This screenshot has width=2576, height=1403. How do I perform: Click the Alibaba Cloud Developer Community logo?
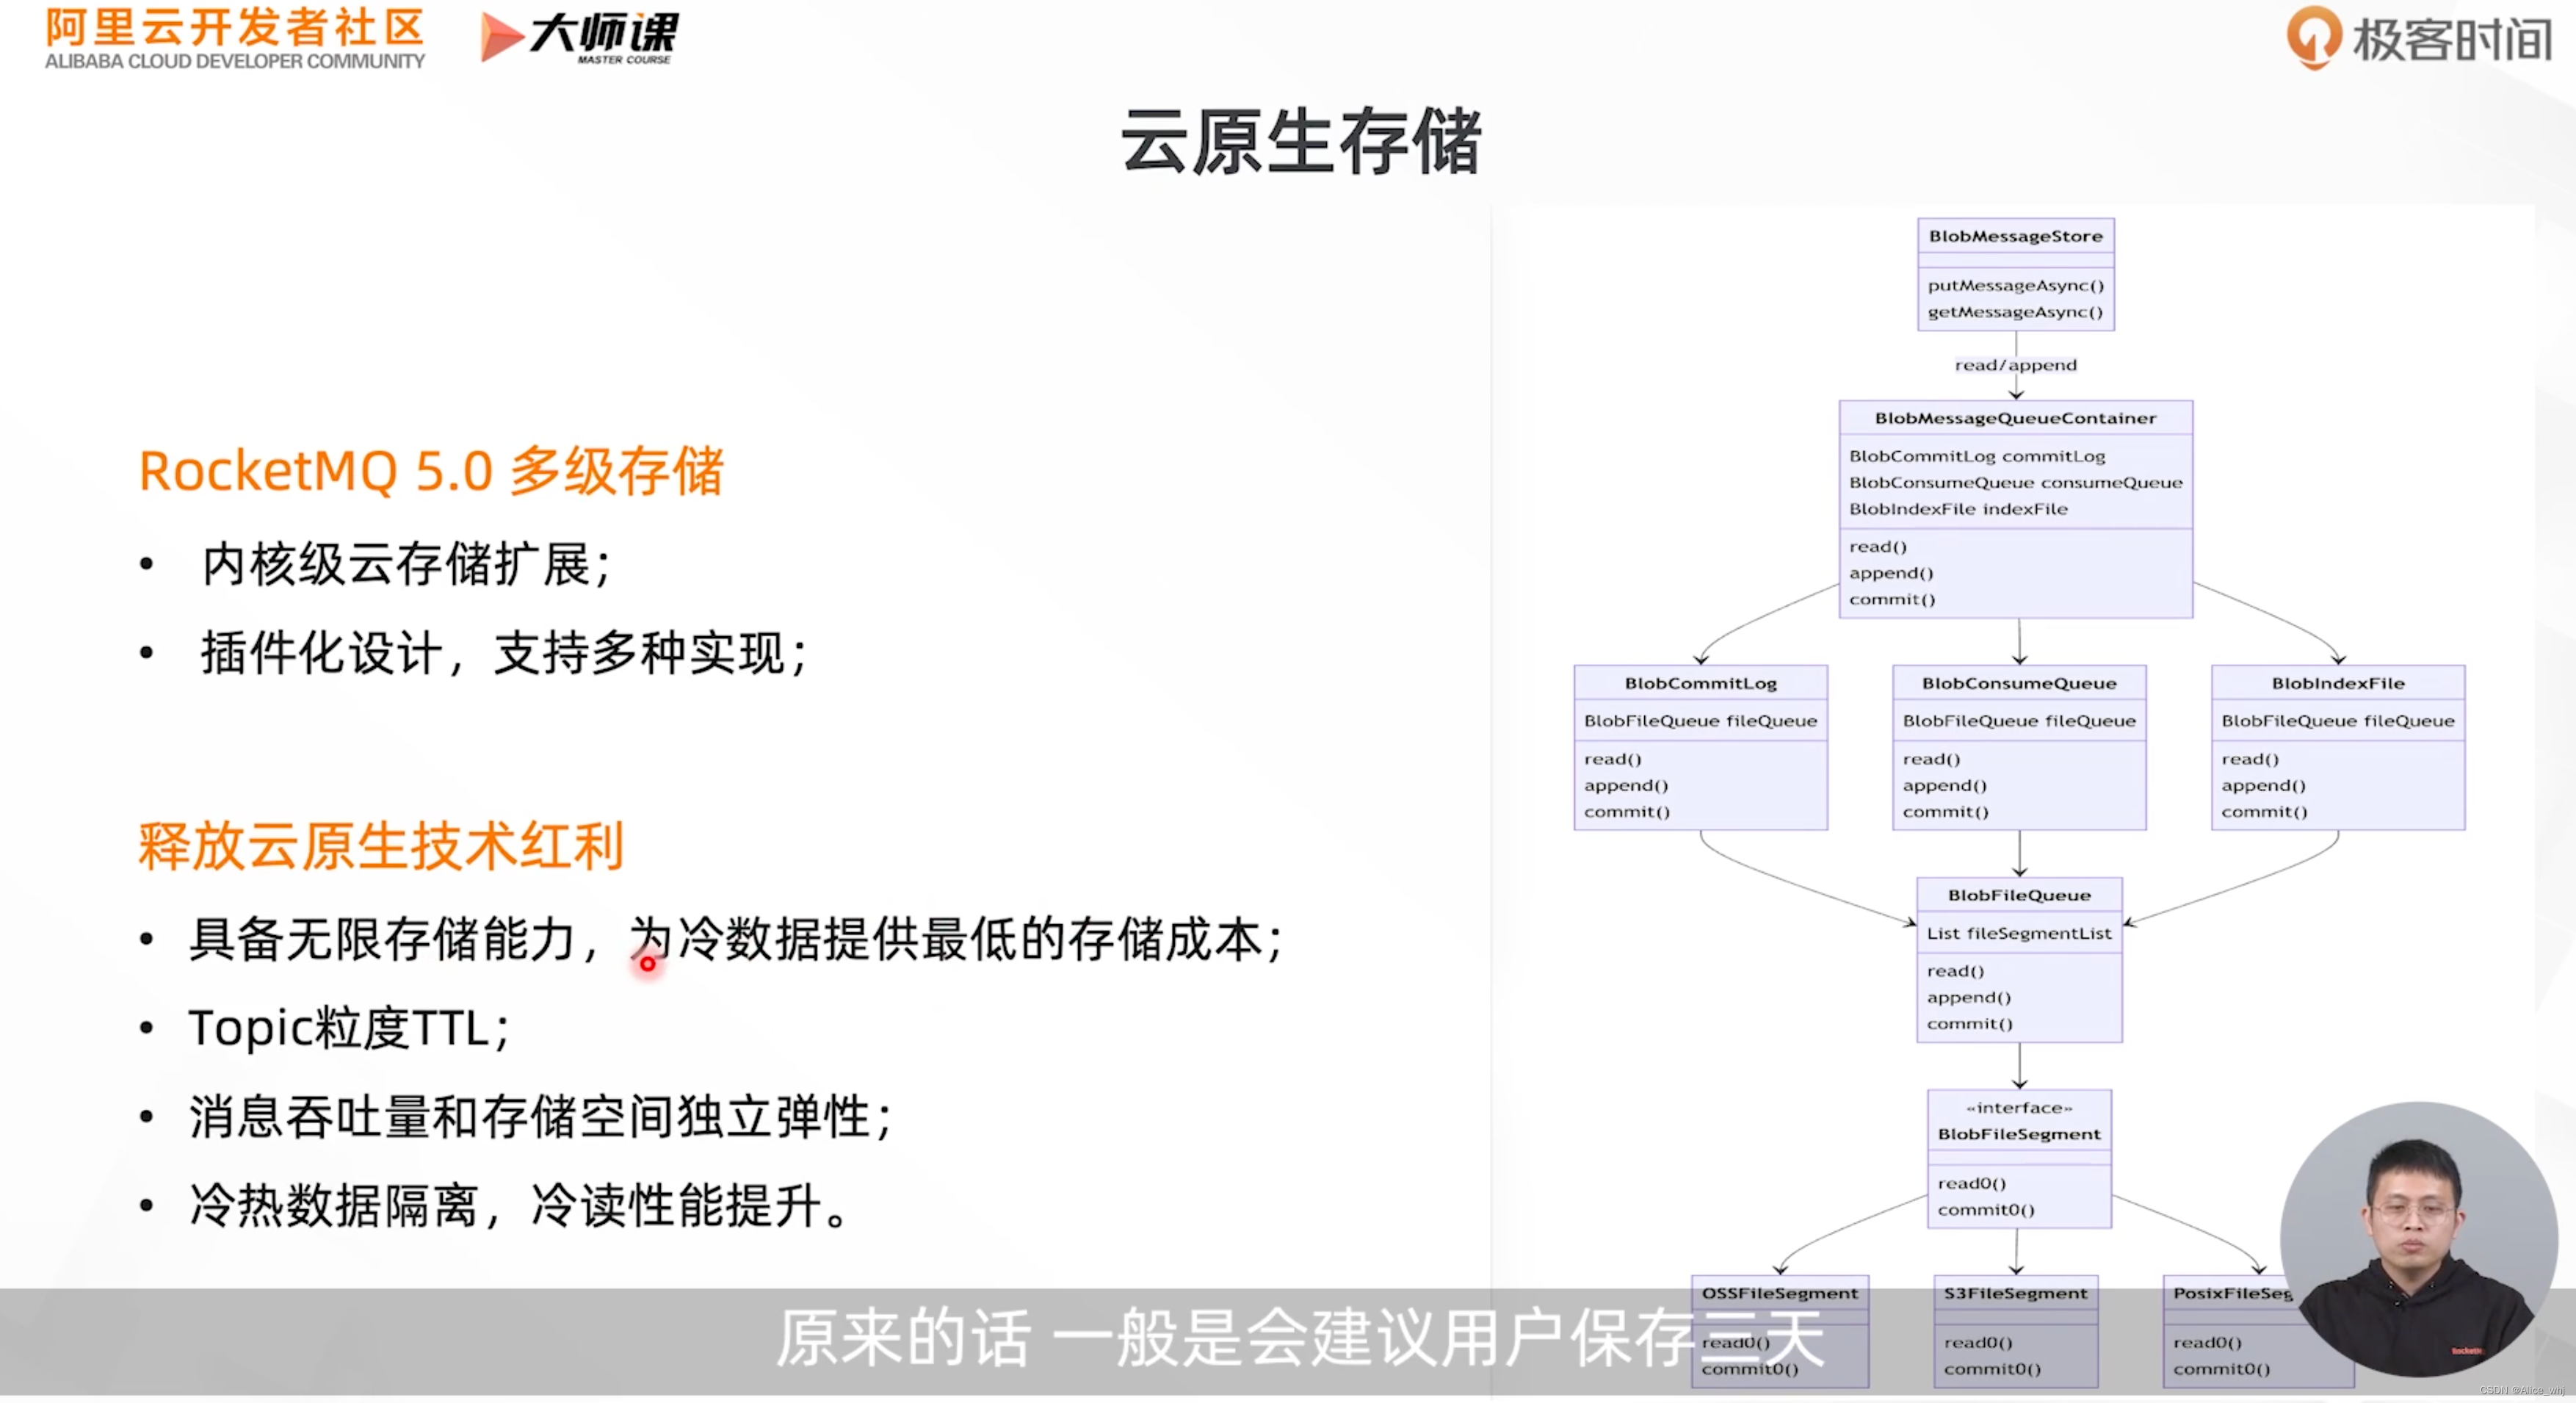pos(235,39)
